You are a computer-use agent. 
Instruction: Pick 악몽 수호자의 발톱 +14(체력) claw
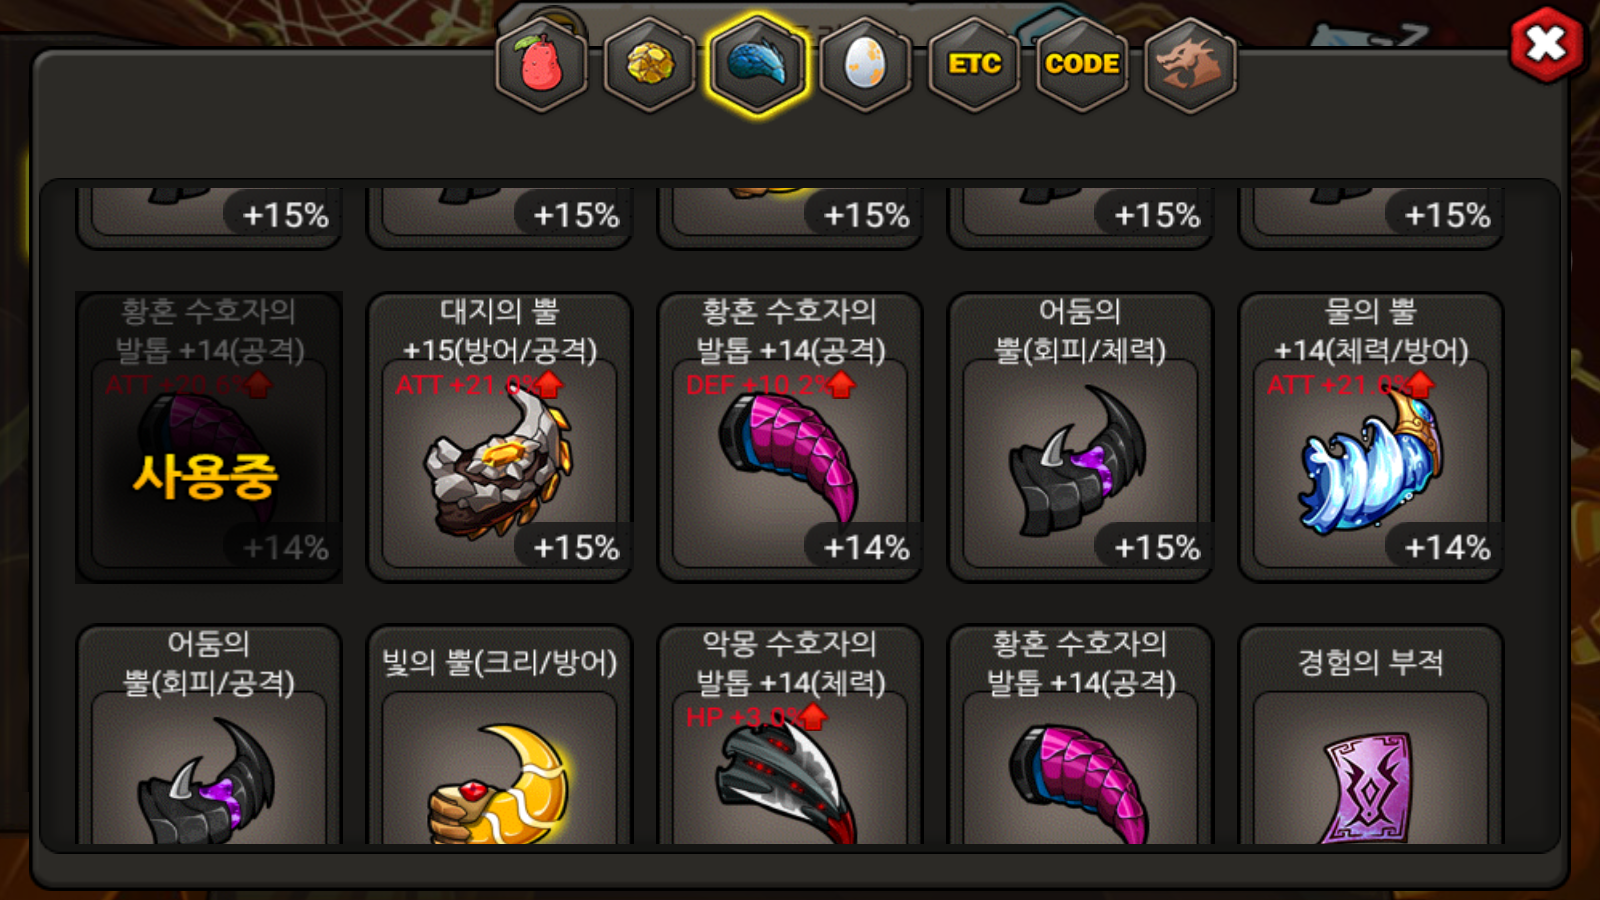(790, 735)
